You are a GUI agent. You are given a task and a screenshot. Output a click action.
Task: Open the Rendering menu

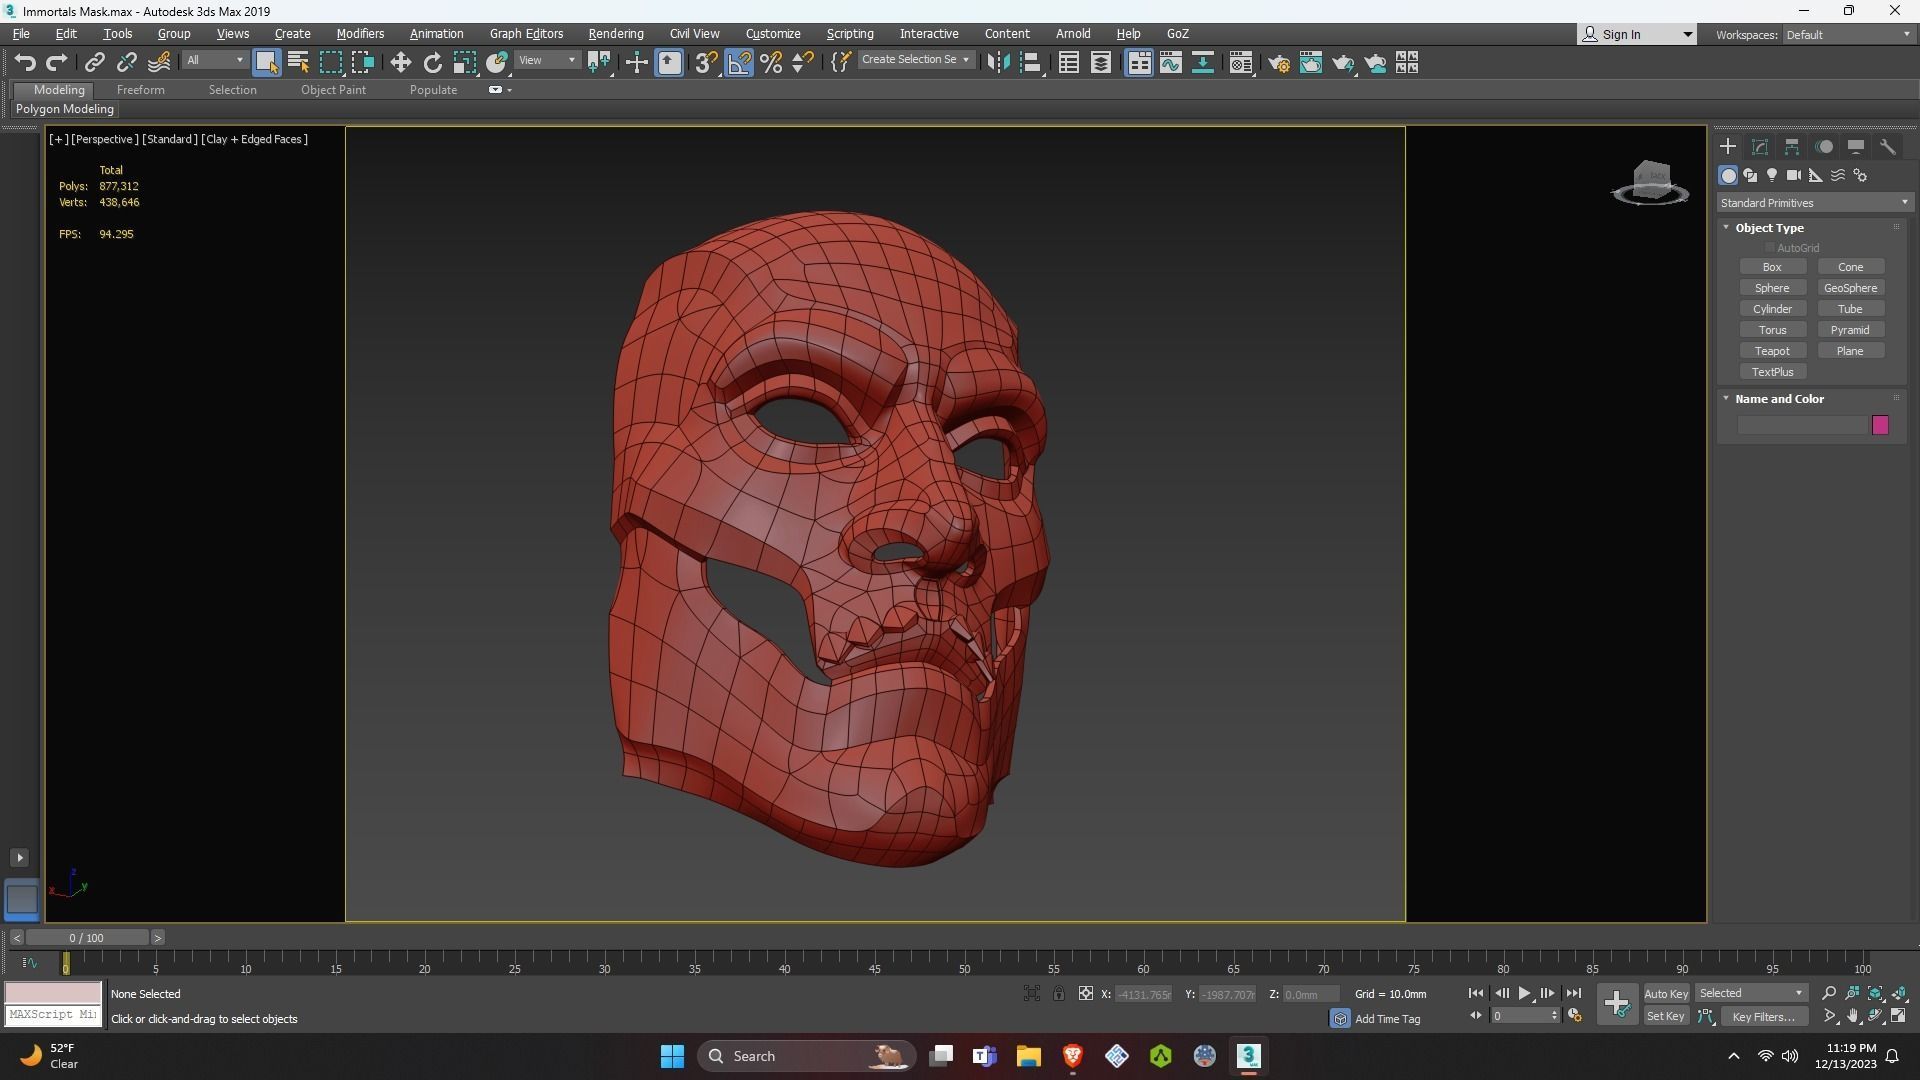point(616,34)
